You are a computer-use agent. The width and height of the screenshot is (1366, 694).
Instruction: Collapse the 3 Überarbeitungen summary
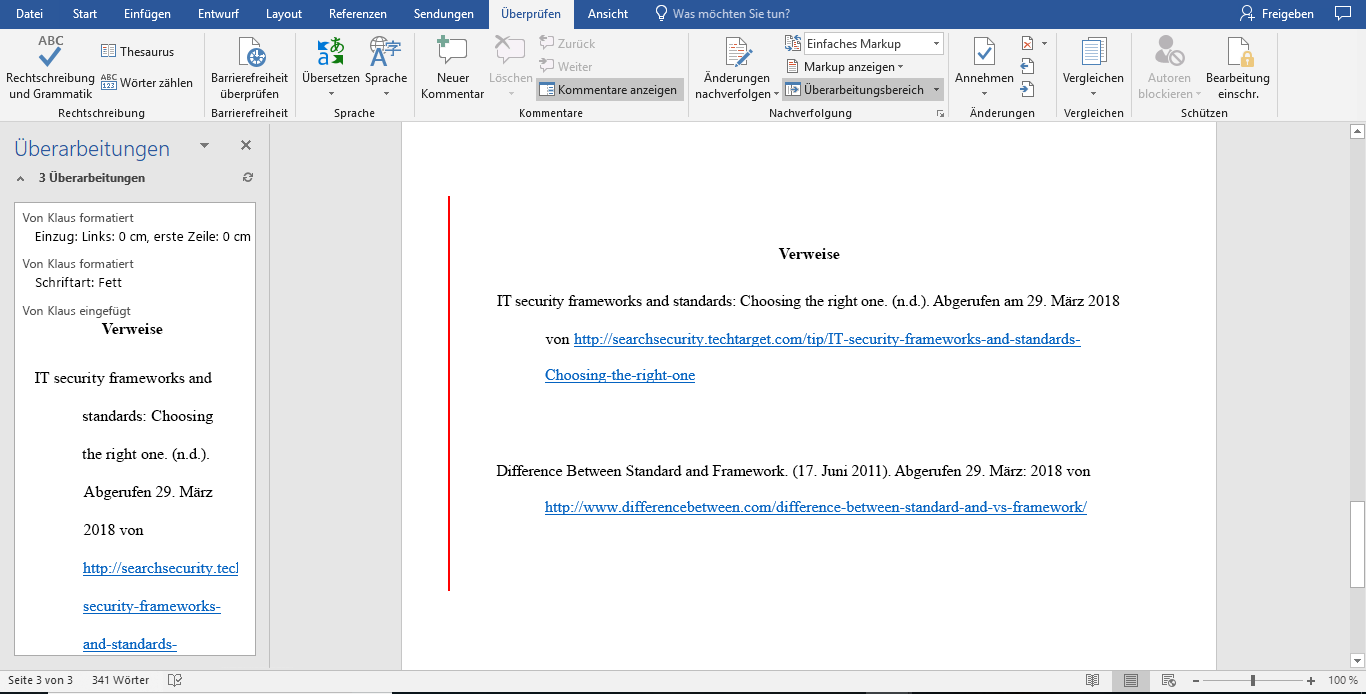[x=20, y=178]
